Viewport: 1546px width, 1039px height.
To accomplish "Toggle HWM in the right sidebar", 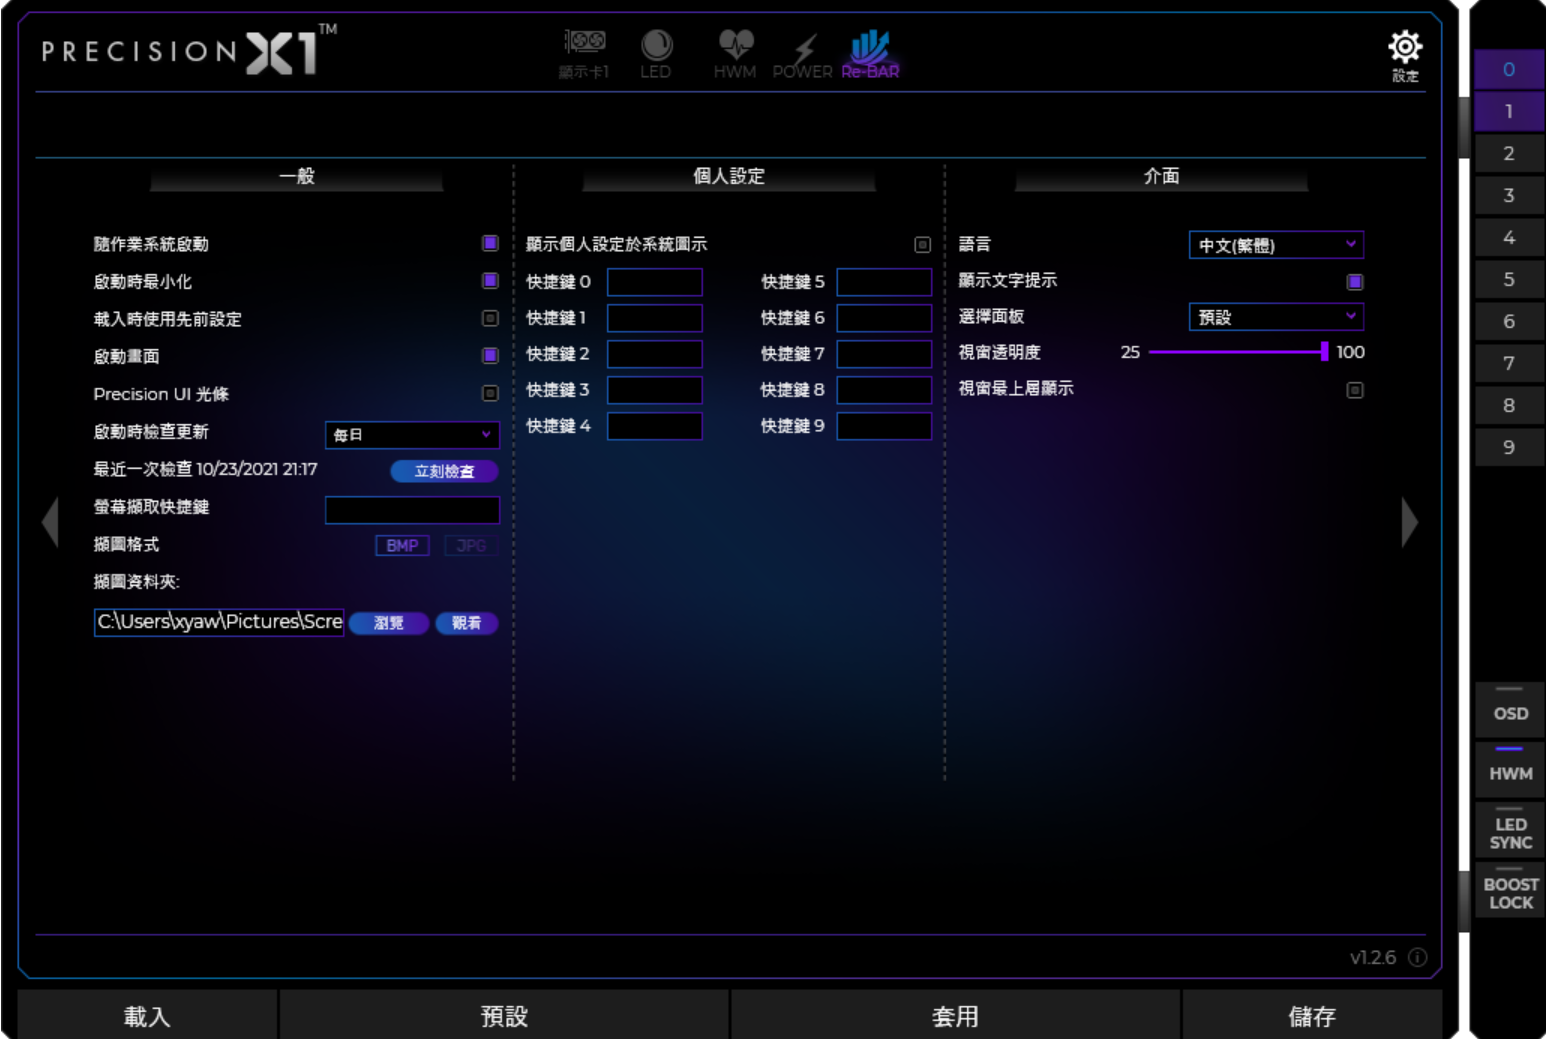I will [x=1510, y=769].
